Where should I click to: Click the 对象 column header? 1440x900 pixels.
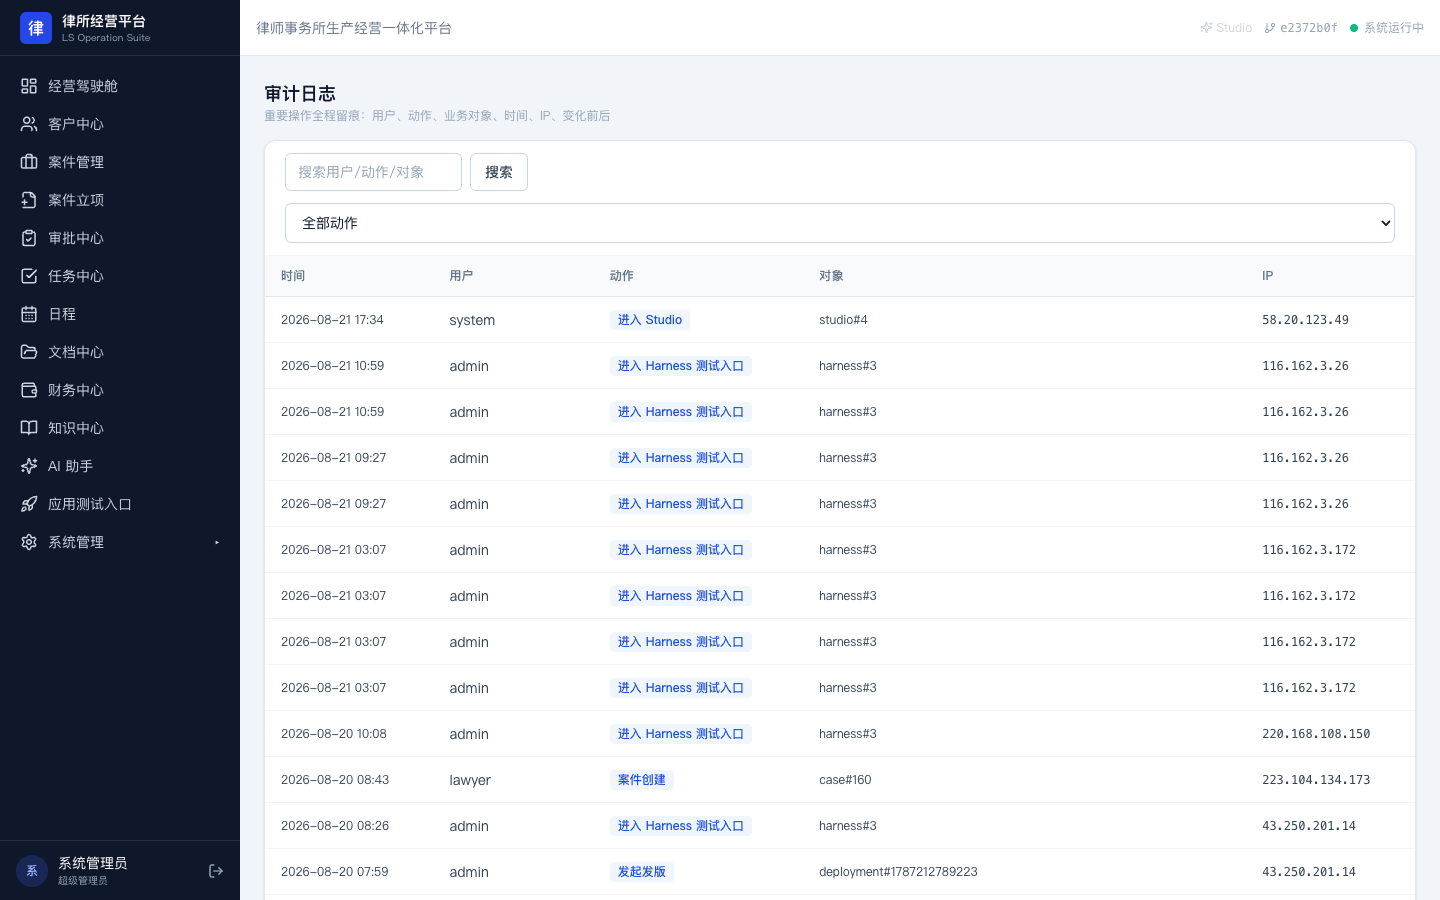click(831, 276)
